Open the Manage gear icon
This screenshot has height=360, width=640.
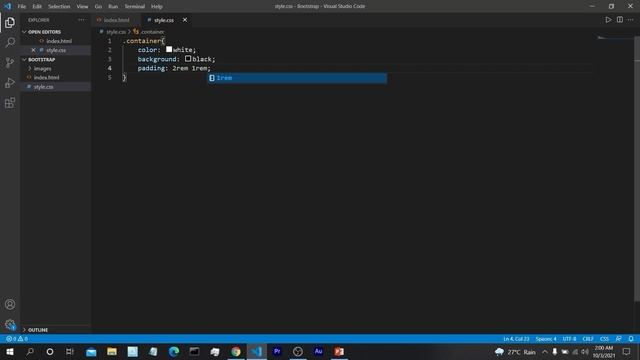point(10,325)
